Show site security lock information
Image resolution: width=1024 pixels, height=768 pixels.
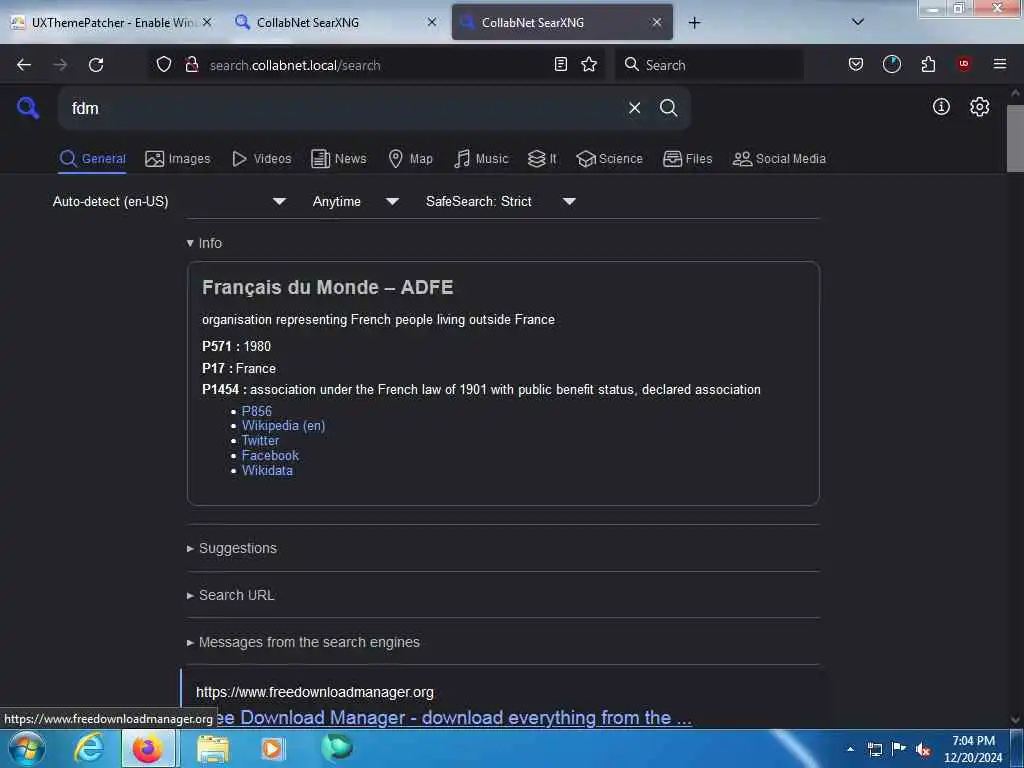coord(191,65)
